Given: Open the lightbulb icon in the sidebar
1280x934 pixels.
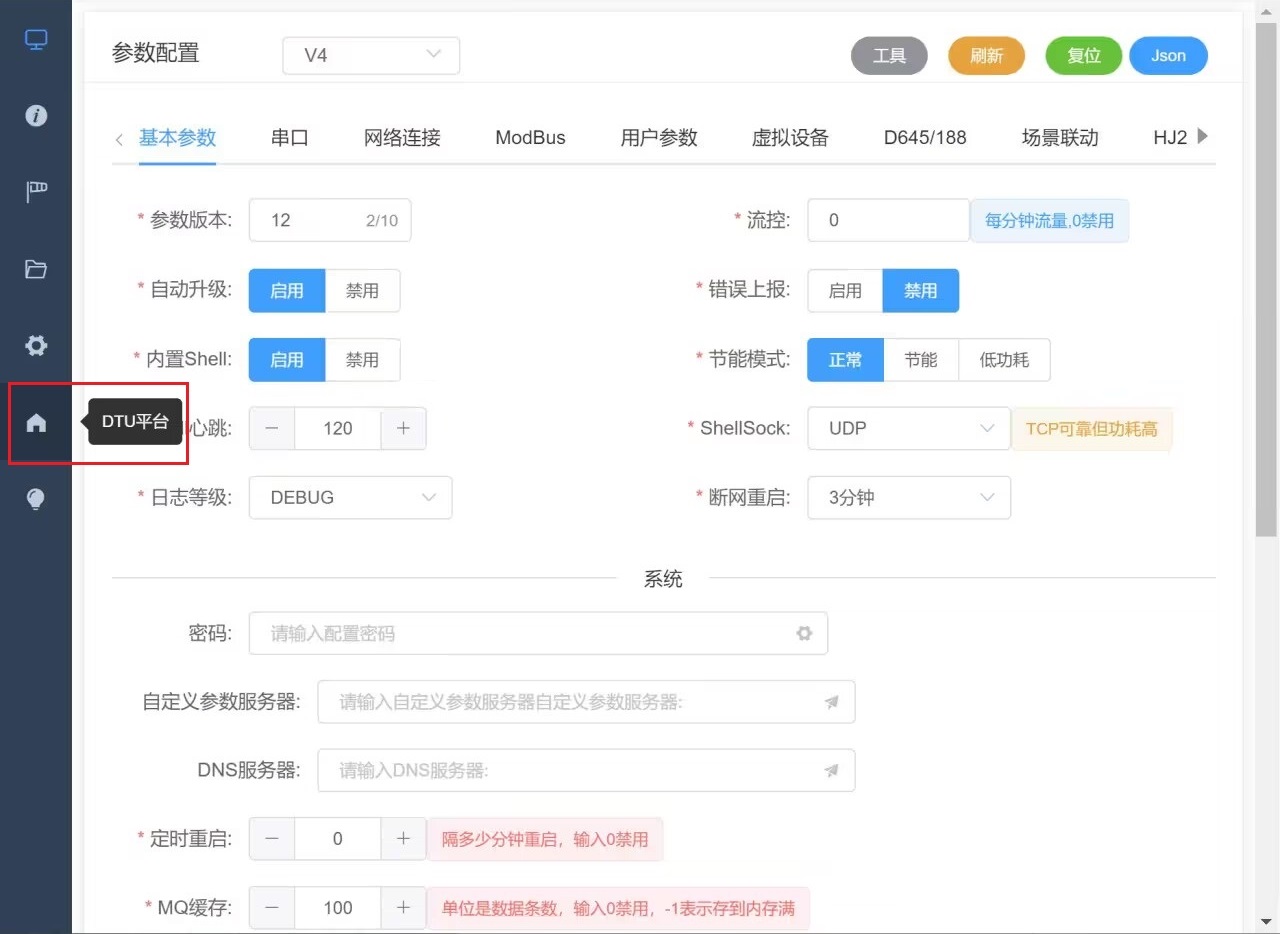Looking at the screenshot, I should point(36,499).
